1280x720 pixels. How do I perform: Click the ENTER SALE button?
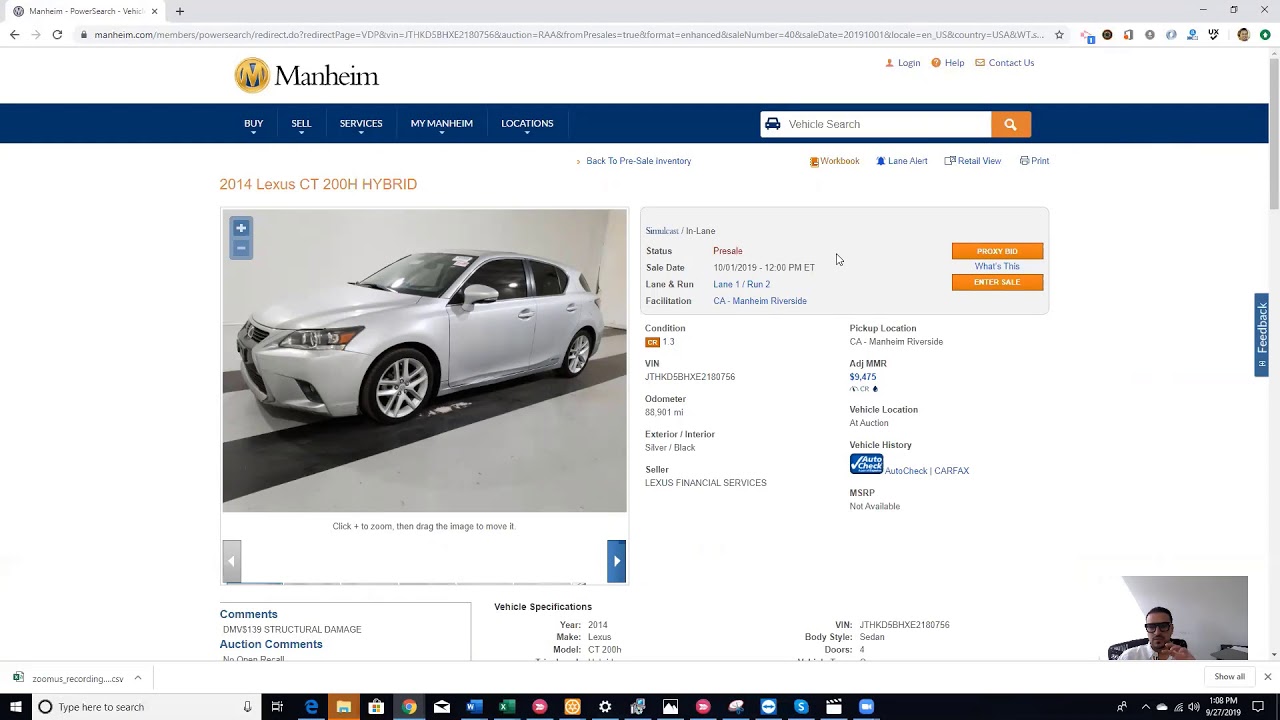(x=997, y=282)
